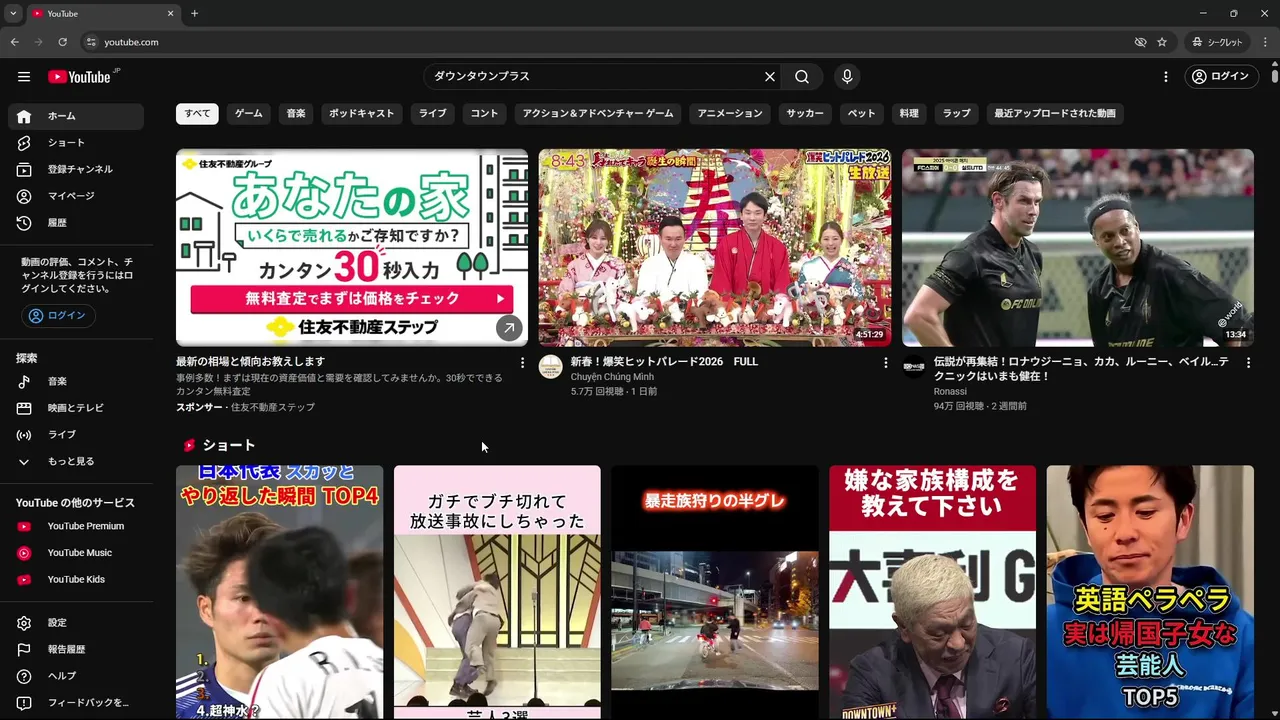Open the Ronaldinho football video thumbnail
Image resolution: width=1280 pixels, height=720 pixels.
pos(1078,248)
